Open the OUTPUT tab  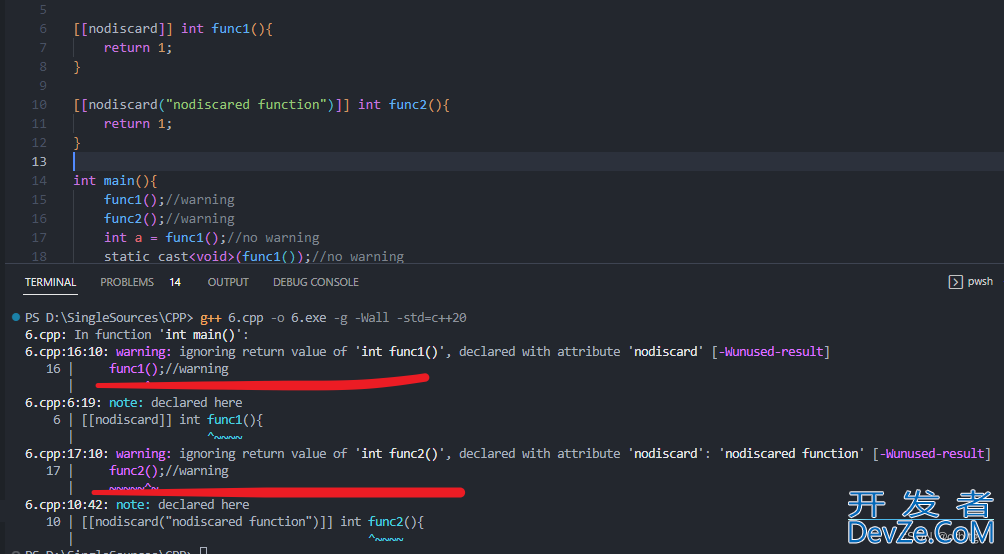228,282
